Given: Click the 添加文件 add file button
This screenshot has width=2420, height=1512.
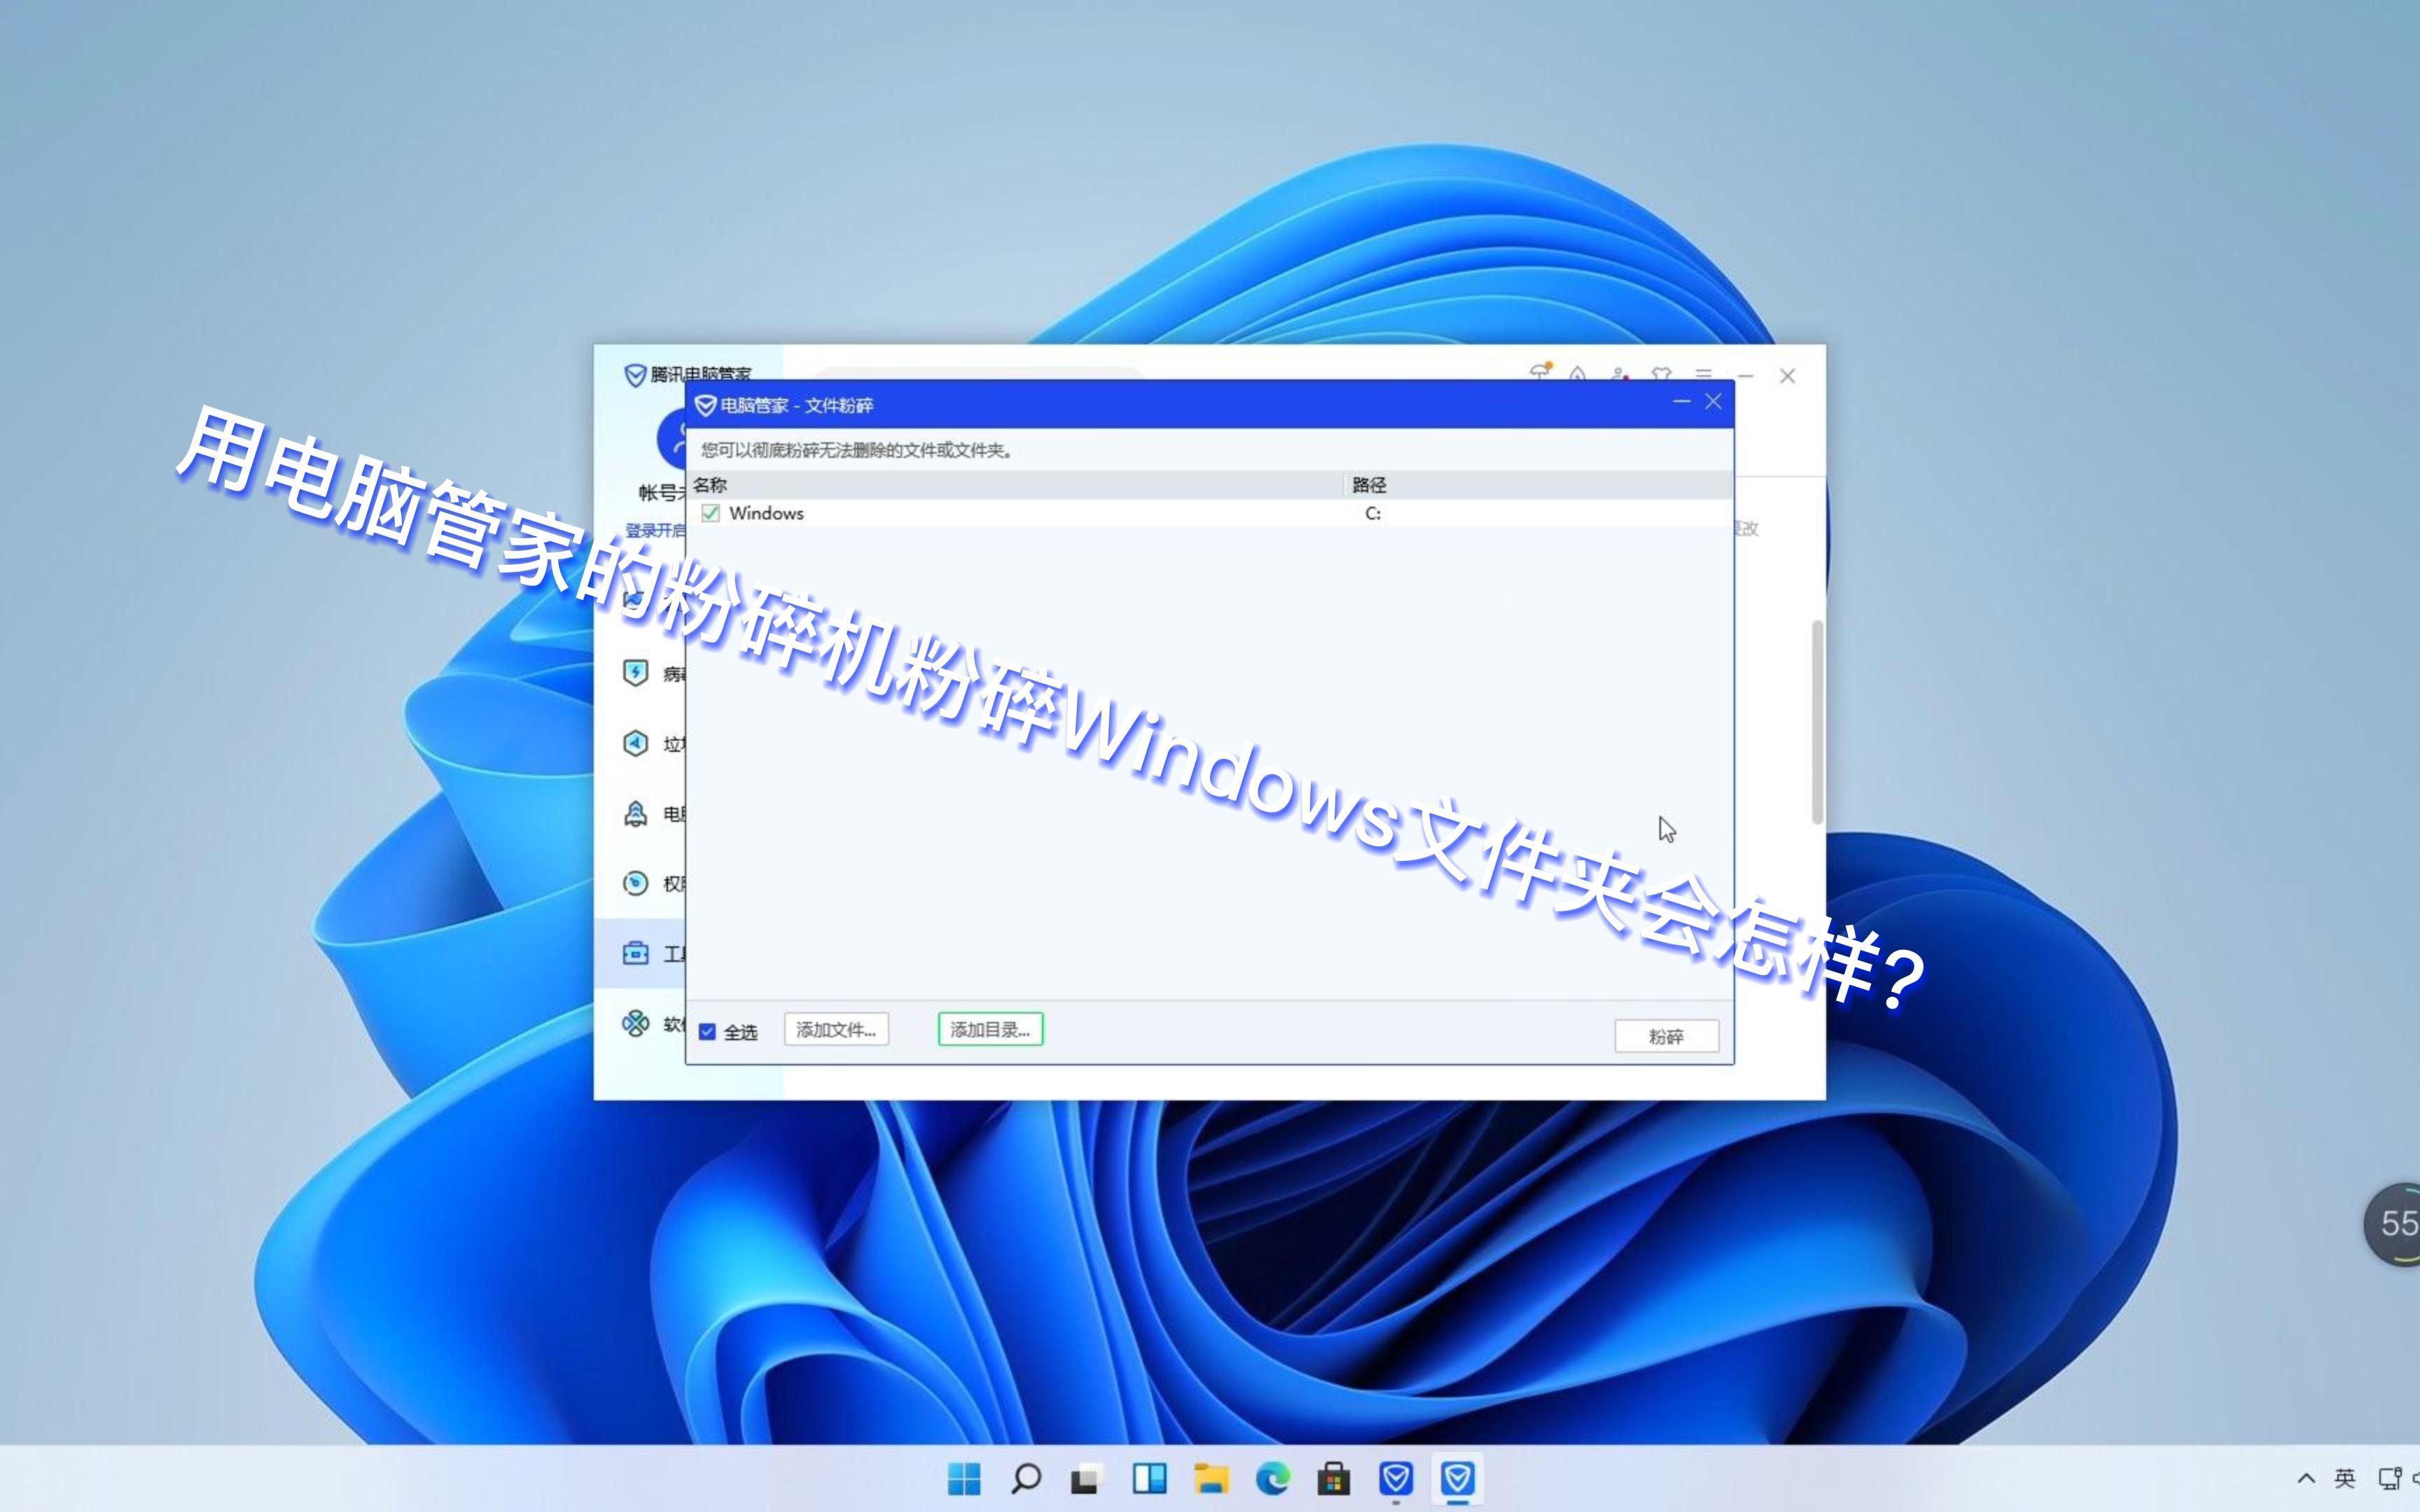Looking at the screenshot, I should [836, 1029].
